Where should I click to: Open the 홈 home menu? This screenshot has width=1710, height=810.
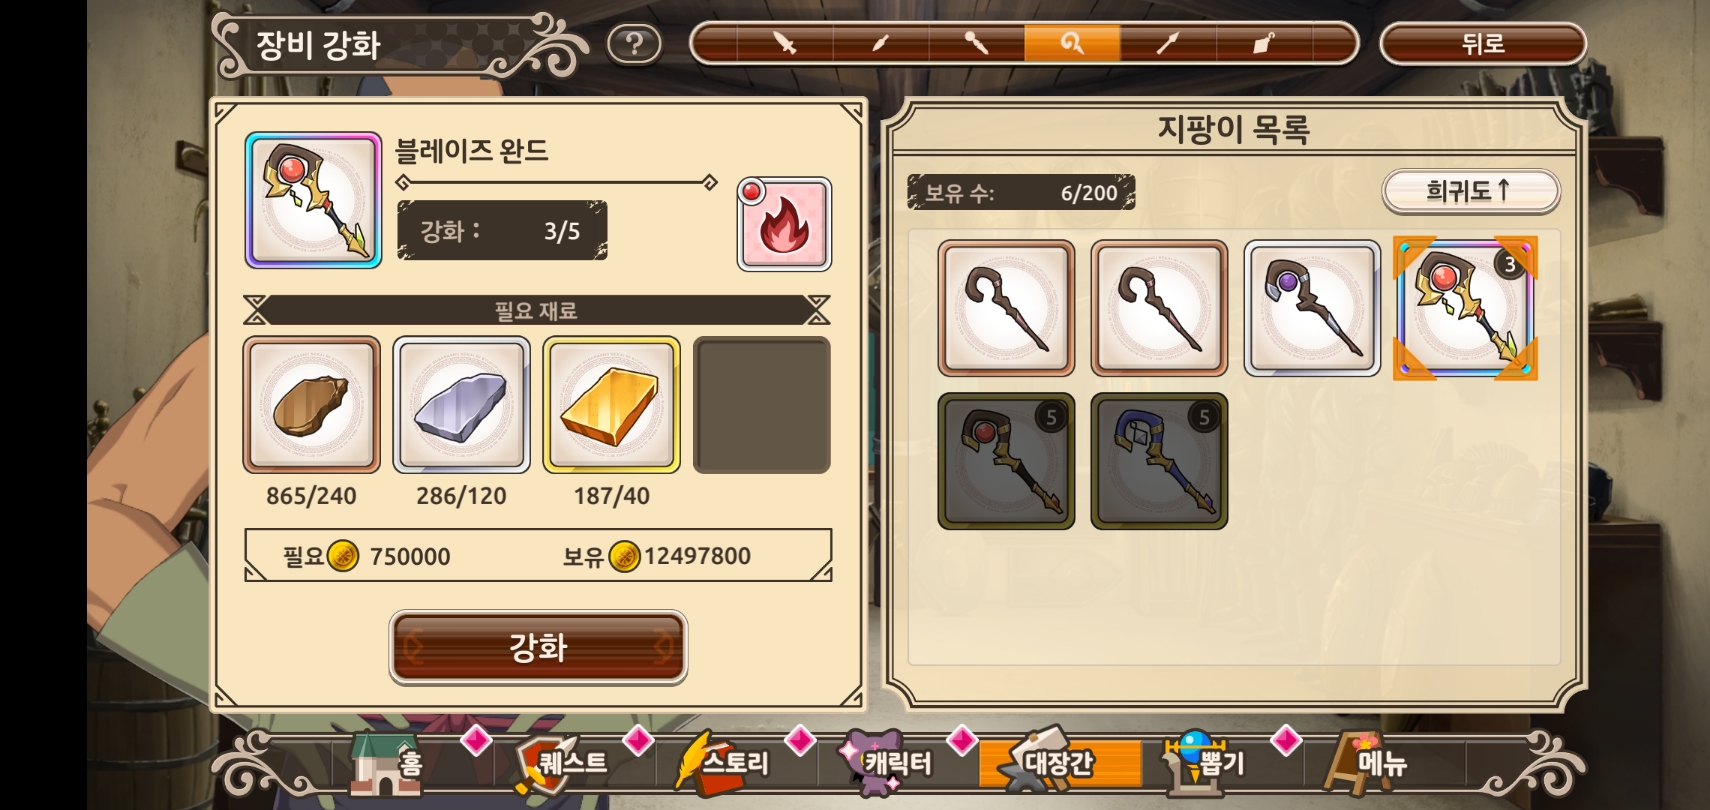(x=387, y=764)
